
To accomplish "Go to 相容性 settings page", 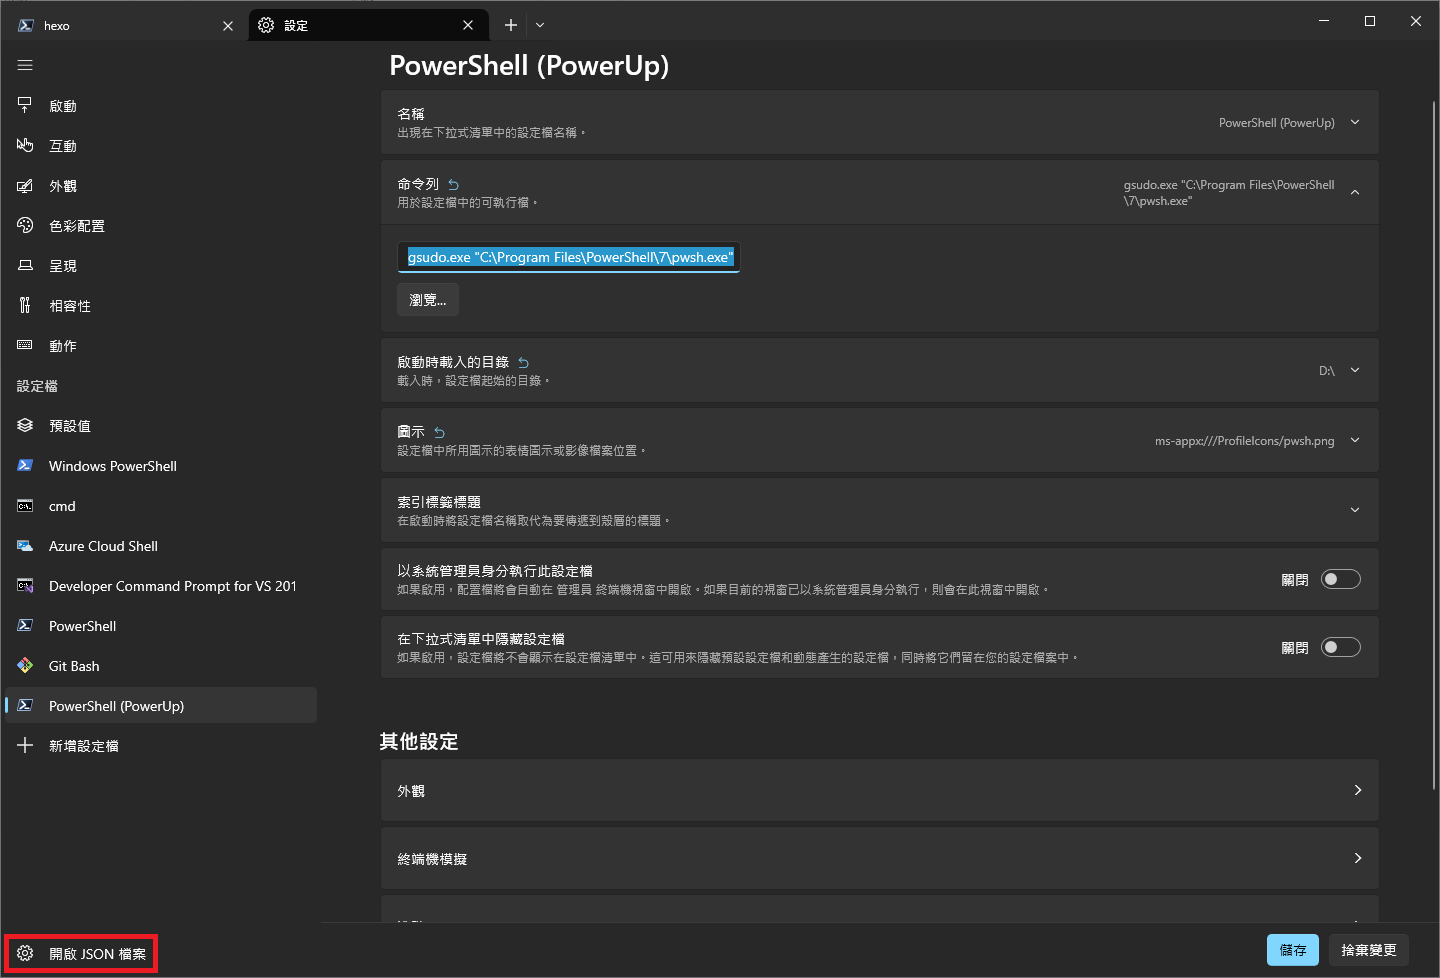I will (161, 305).
